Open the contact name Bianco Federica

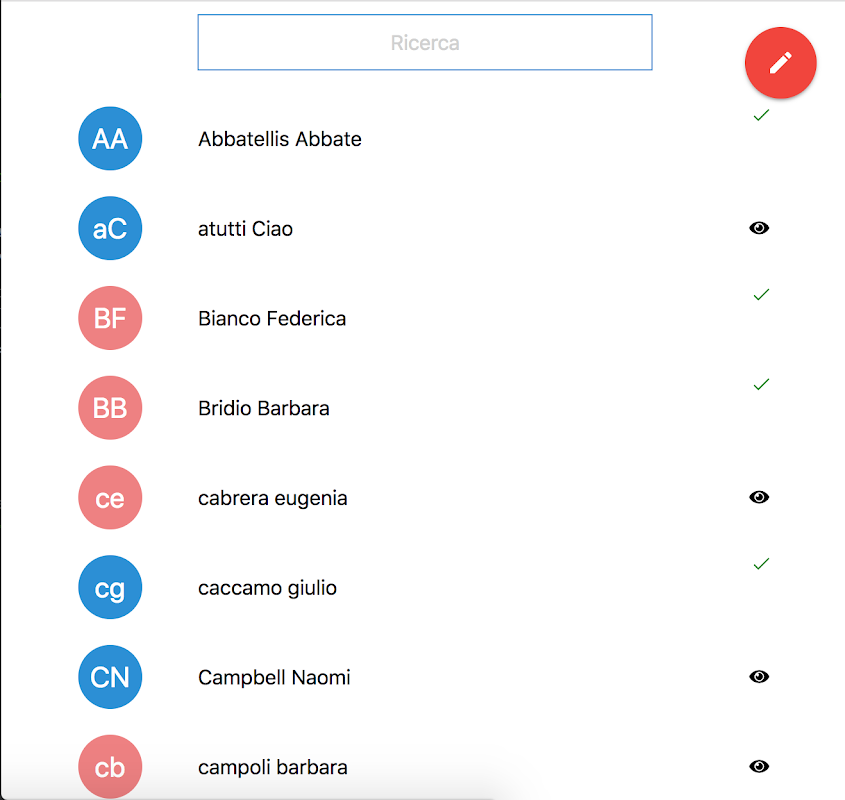pyautogui.click(x=272, y=319)
